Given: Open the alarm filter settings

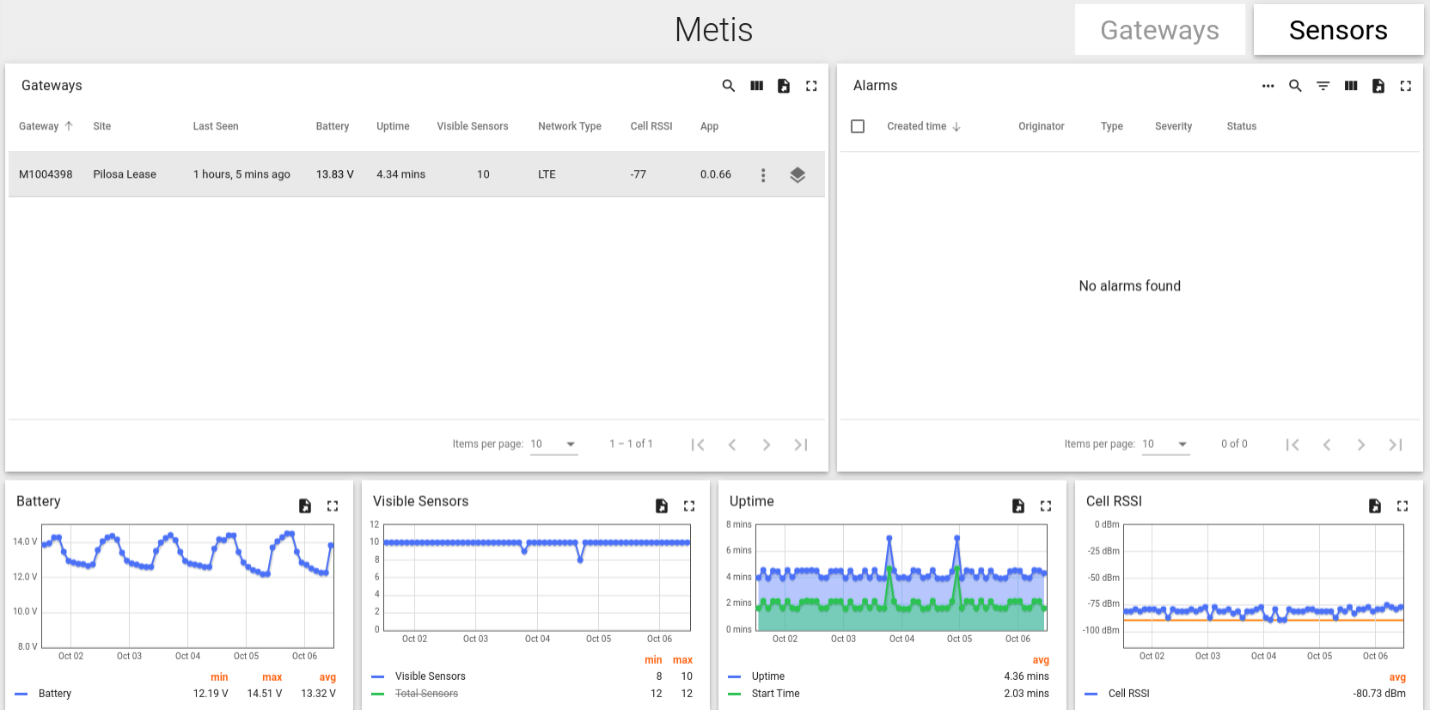Looking at the screenshot, I should [1323, 86].
